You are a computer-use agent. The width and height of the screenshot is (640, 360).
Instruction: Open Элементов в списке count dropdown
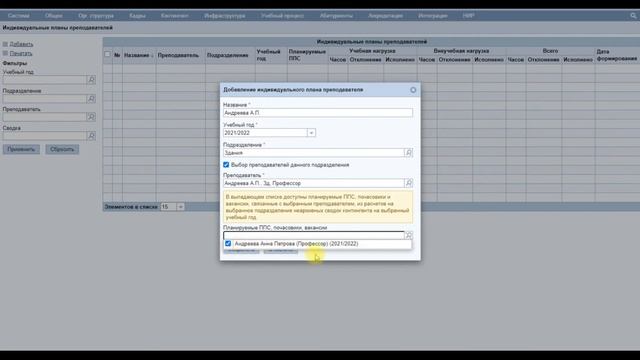(180, 207)
